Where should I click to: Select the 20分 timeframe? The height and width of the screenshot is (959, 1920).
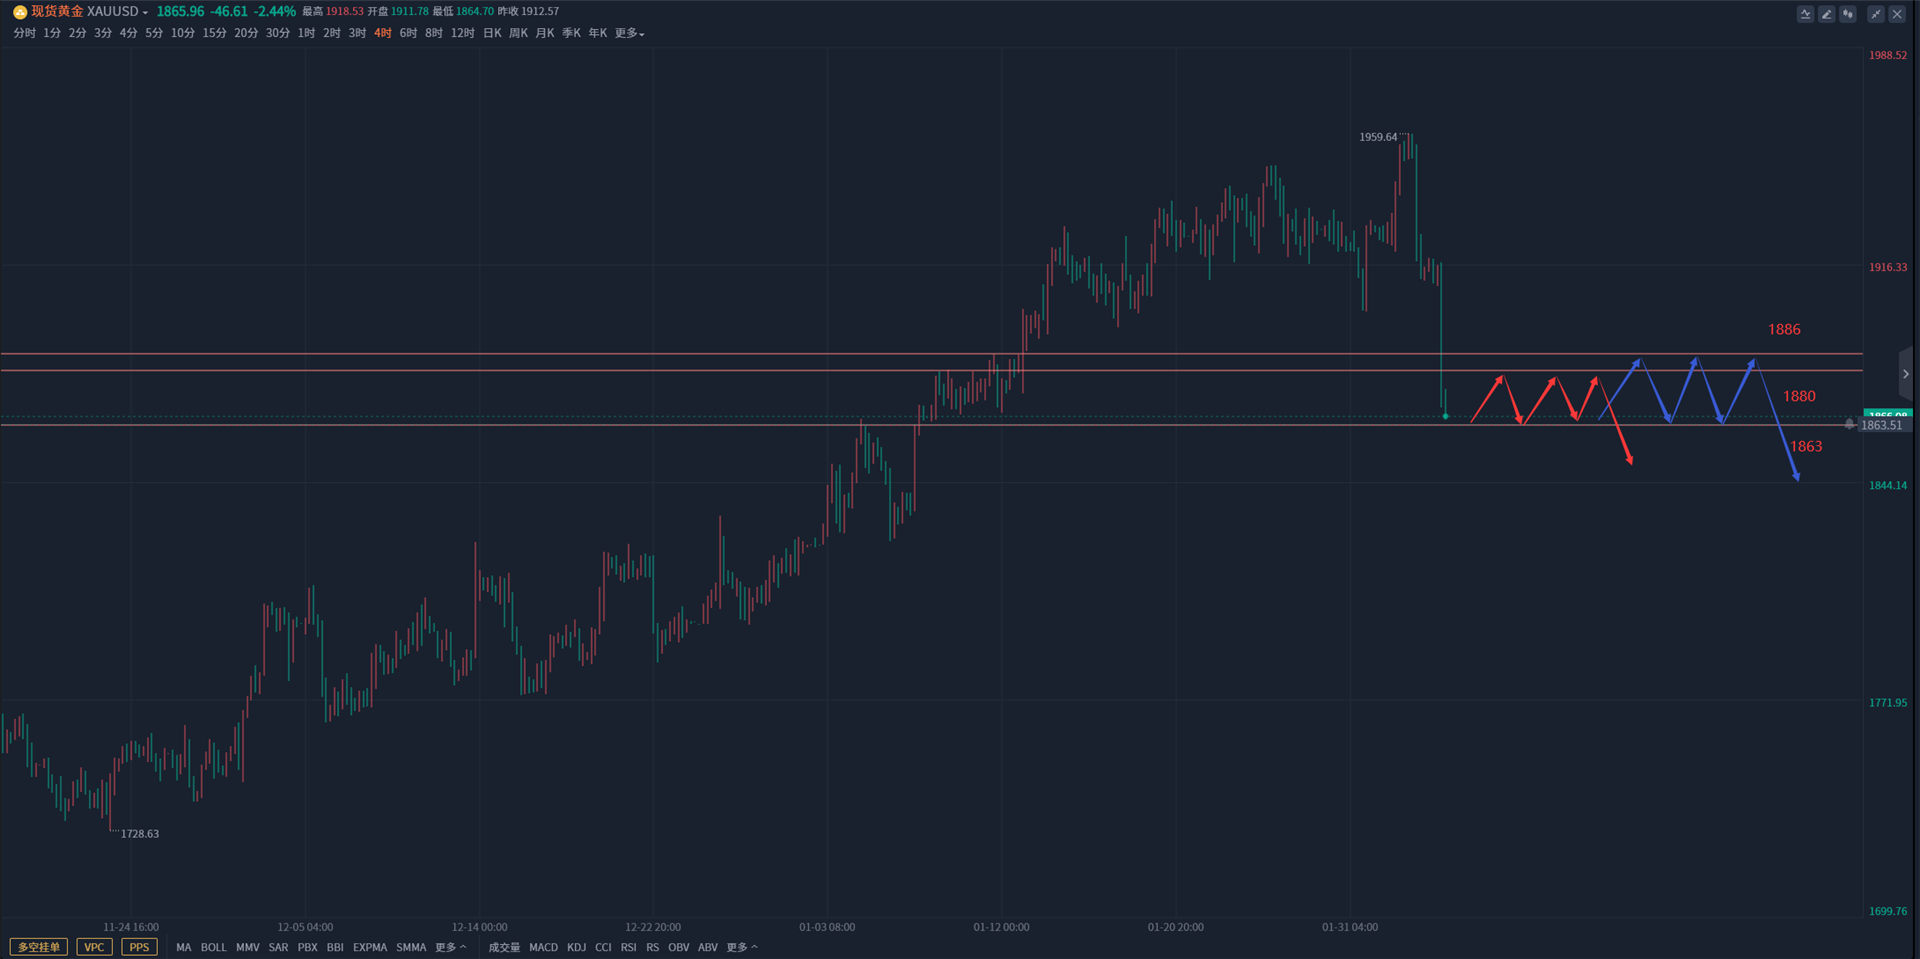point(246,33)
